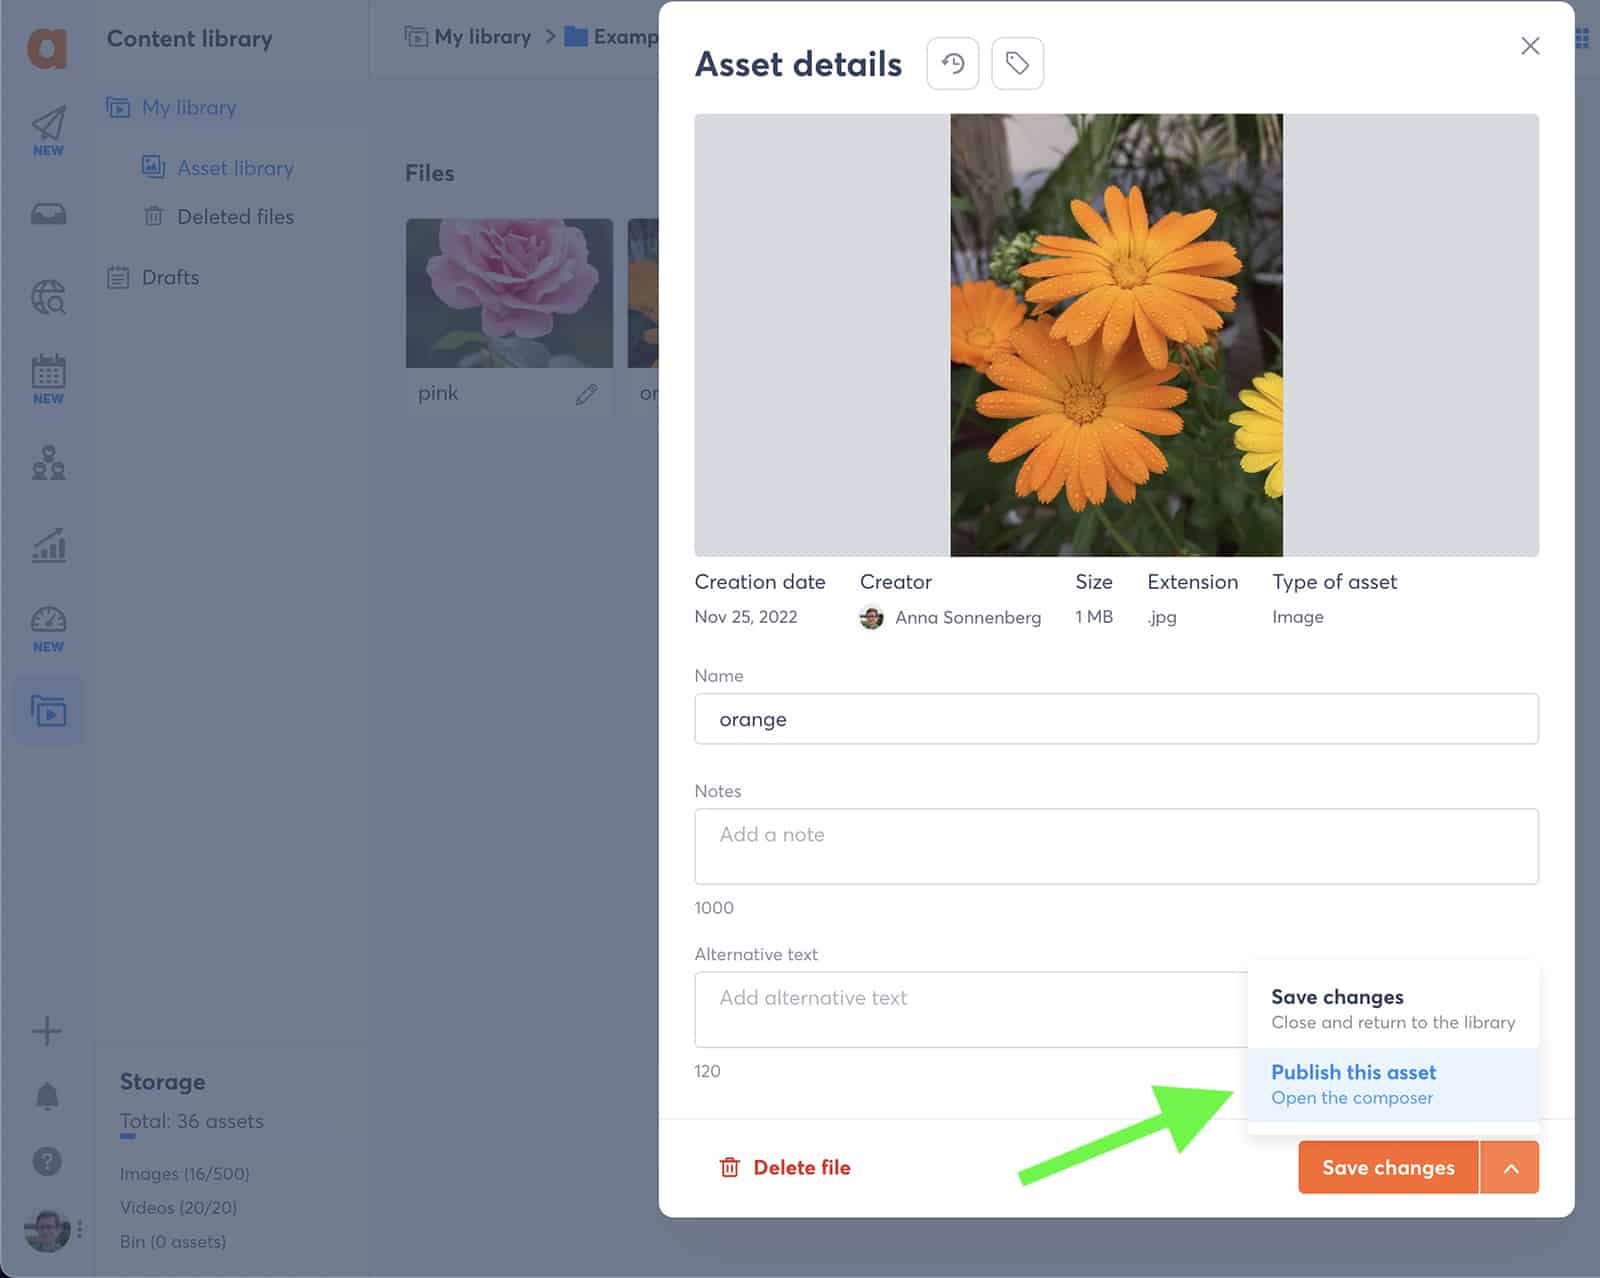
Task: Click the Agorapulse logo icon
Action: point(47,47)
